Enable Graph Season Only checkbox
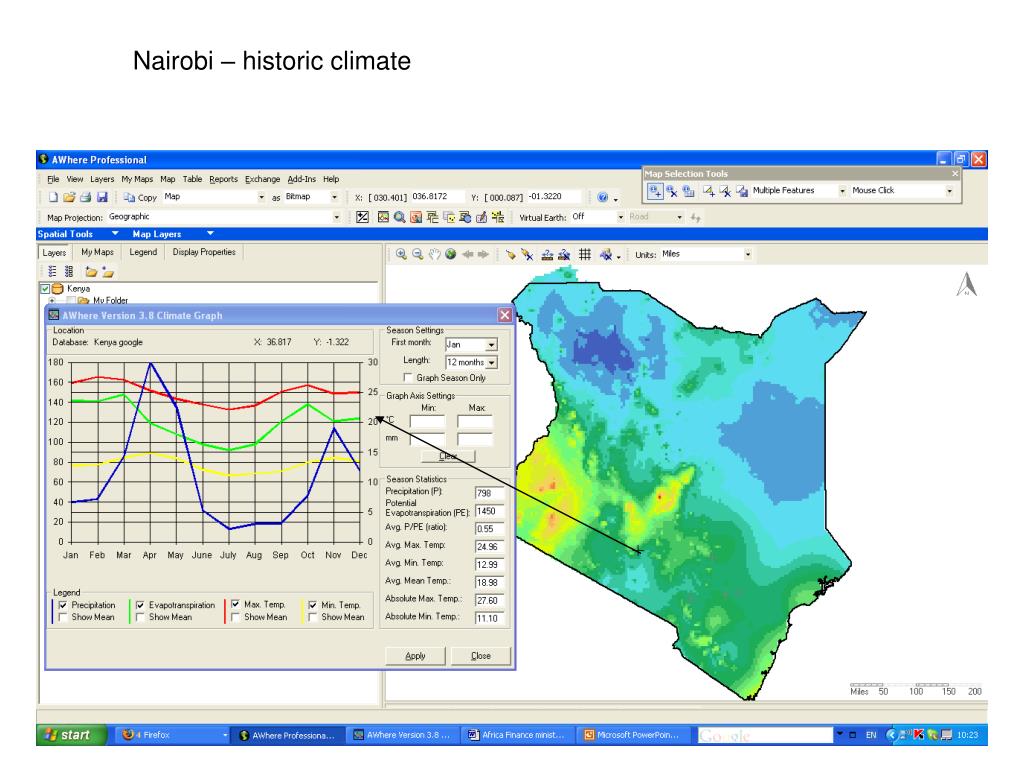 [x=408, y=377]
